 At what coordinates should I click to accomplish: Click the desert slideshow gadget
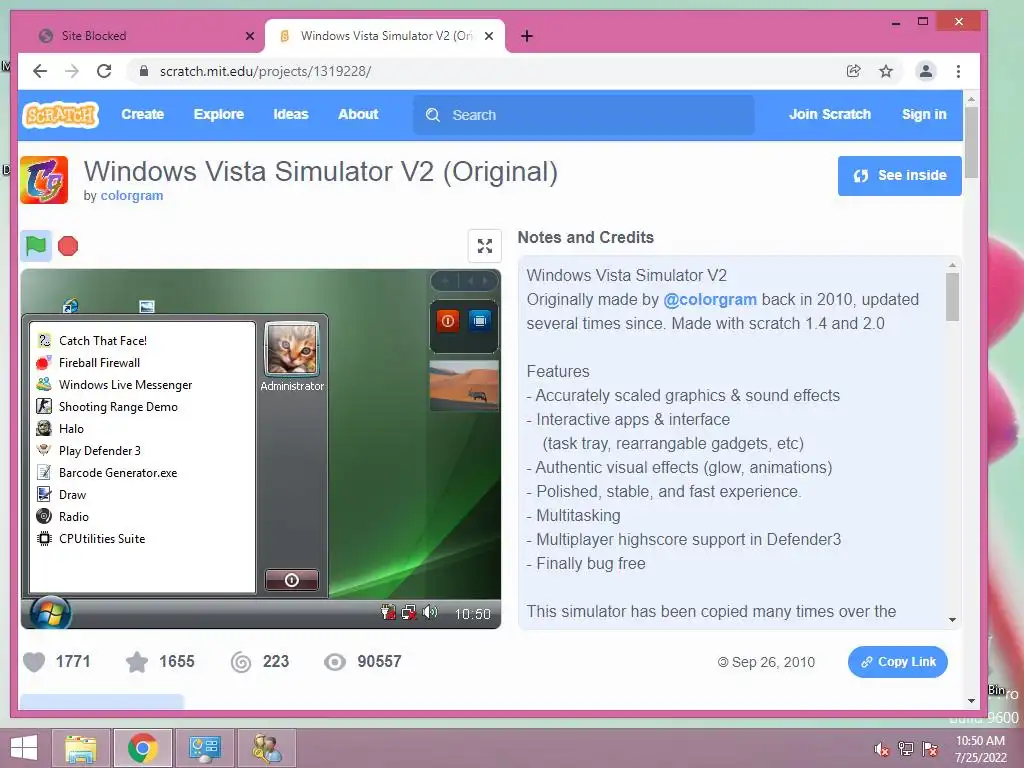pyautogui.click(x=464, y=385)
